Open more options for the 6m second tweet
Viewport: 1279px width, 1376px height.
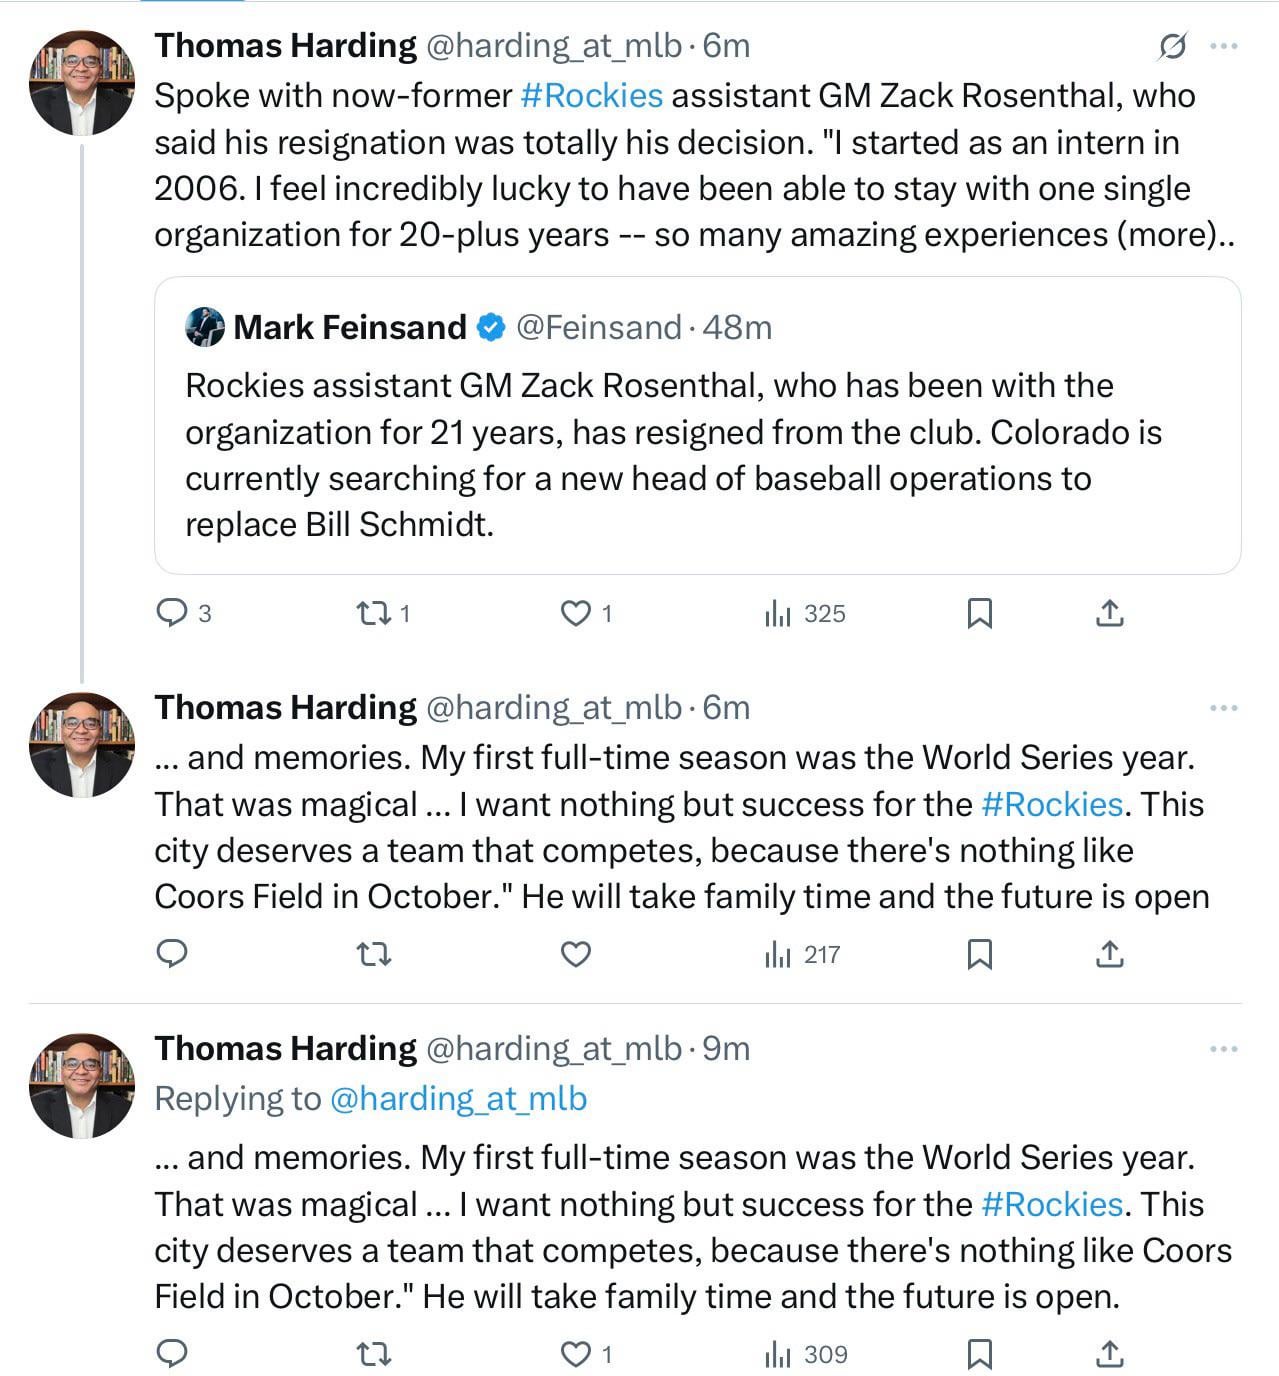(x=1223, y=708)
